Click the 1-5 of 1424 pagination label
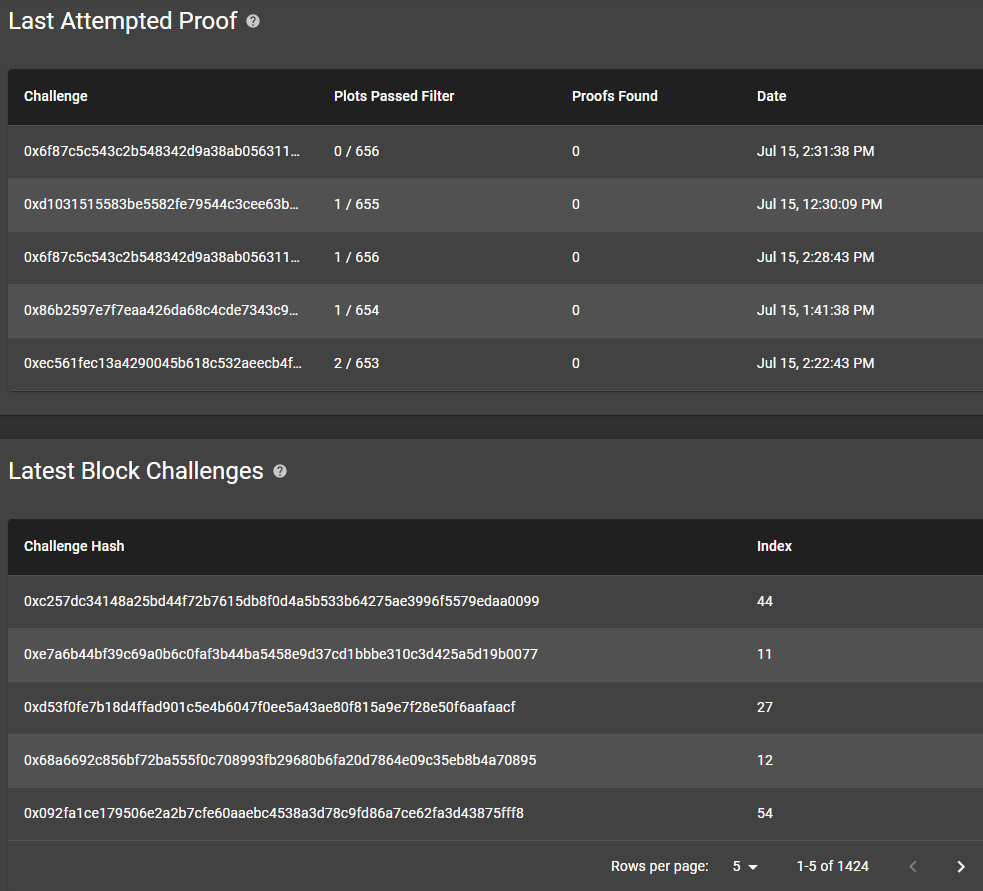Screen dimensions: 983x891 pyautogui.click(x=834, y=866)
